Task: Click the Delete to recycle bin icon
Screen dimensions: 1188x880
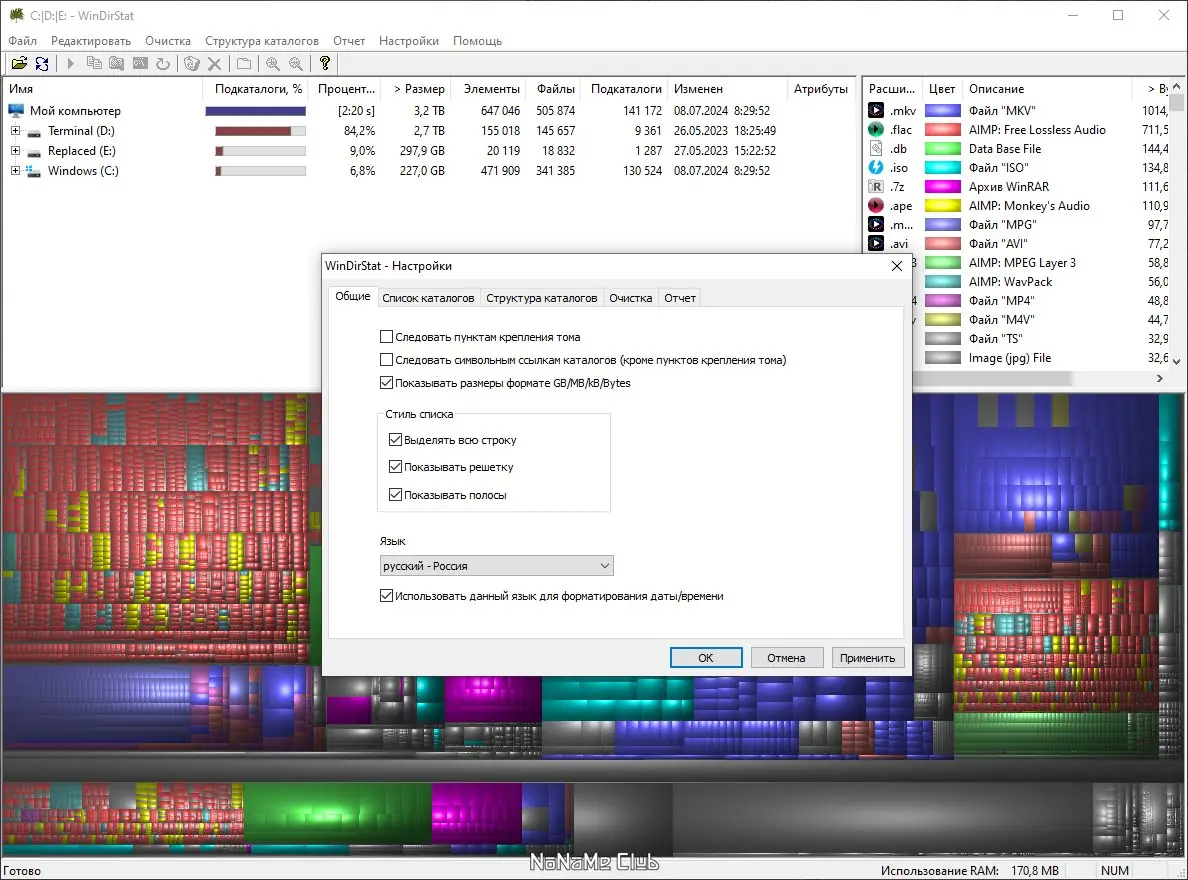Action: [x=192, y=64]
